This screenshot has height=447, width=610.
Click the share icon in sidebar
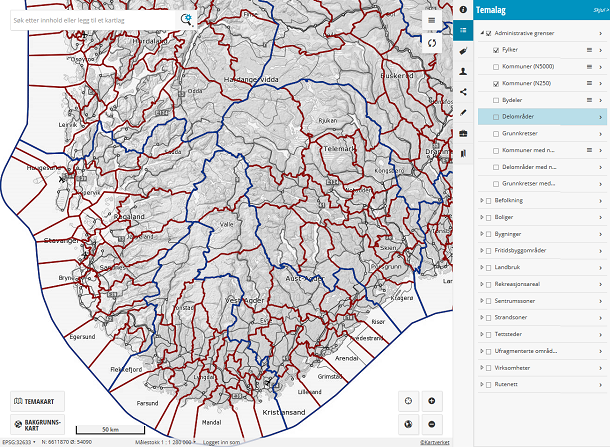(463, 92)
